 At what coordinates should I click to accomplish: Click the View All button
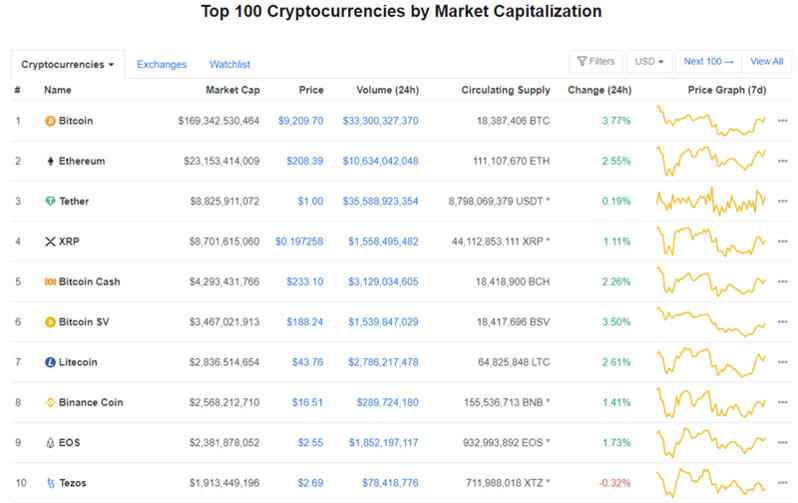(766, 62)
